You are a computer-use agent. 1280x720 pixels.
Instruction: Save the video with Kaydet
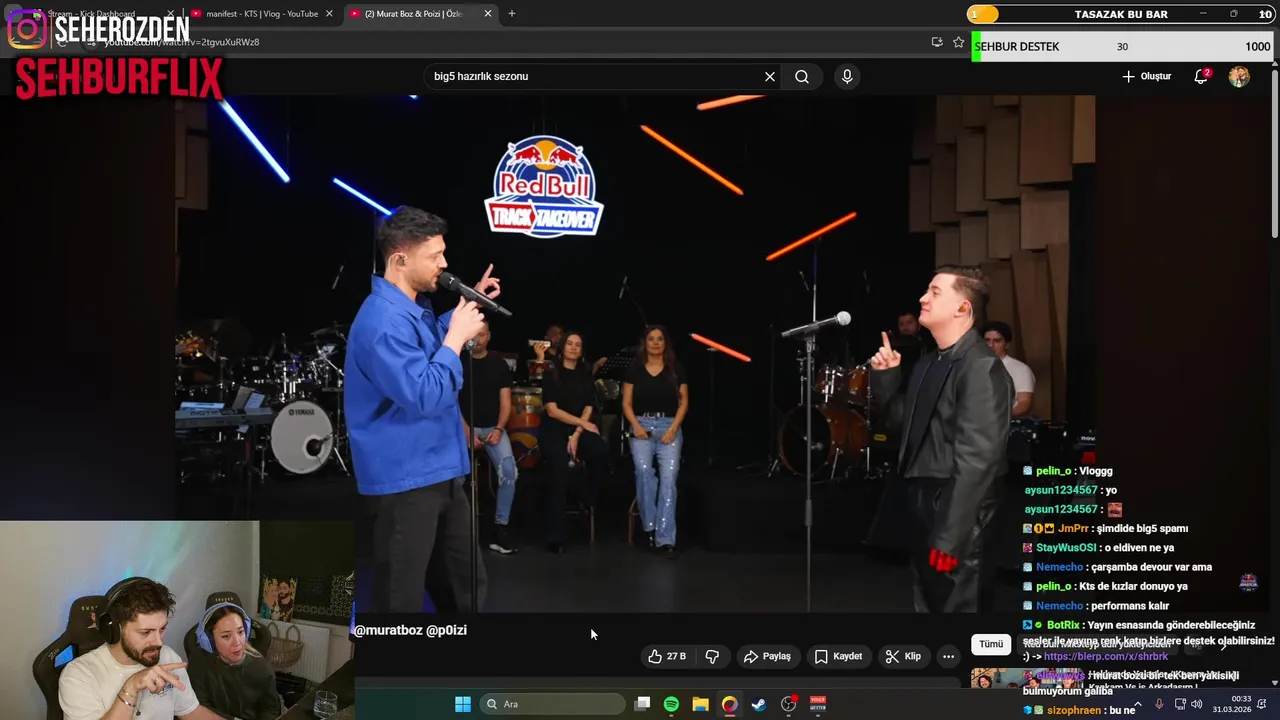point(838,656)
